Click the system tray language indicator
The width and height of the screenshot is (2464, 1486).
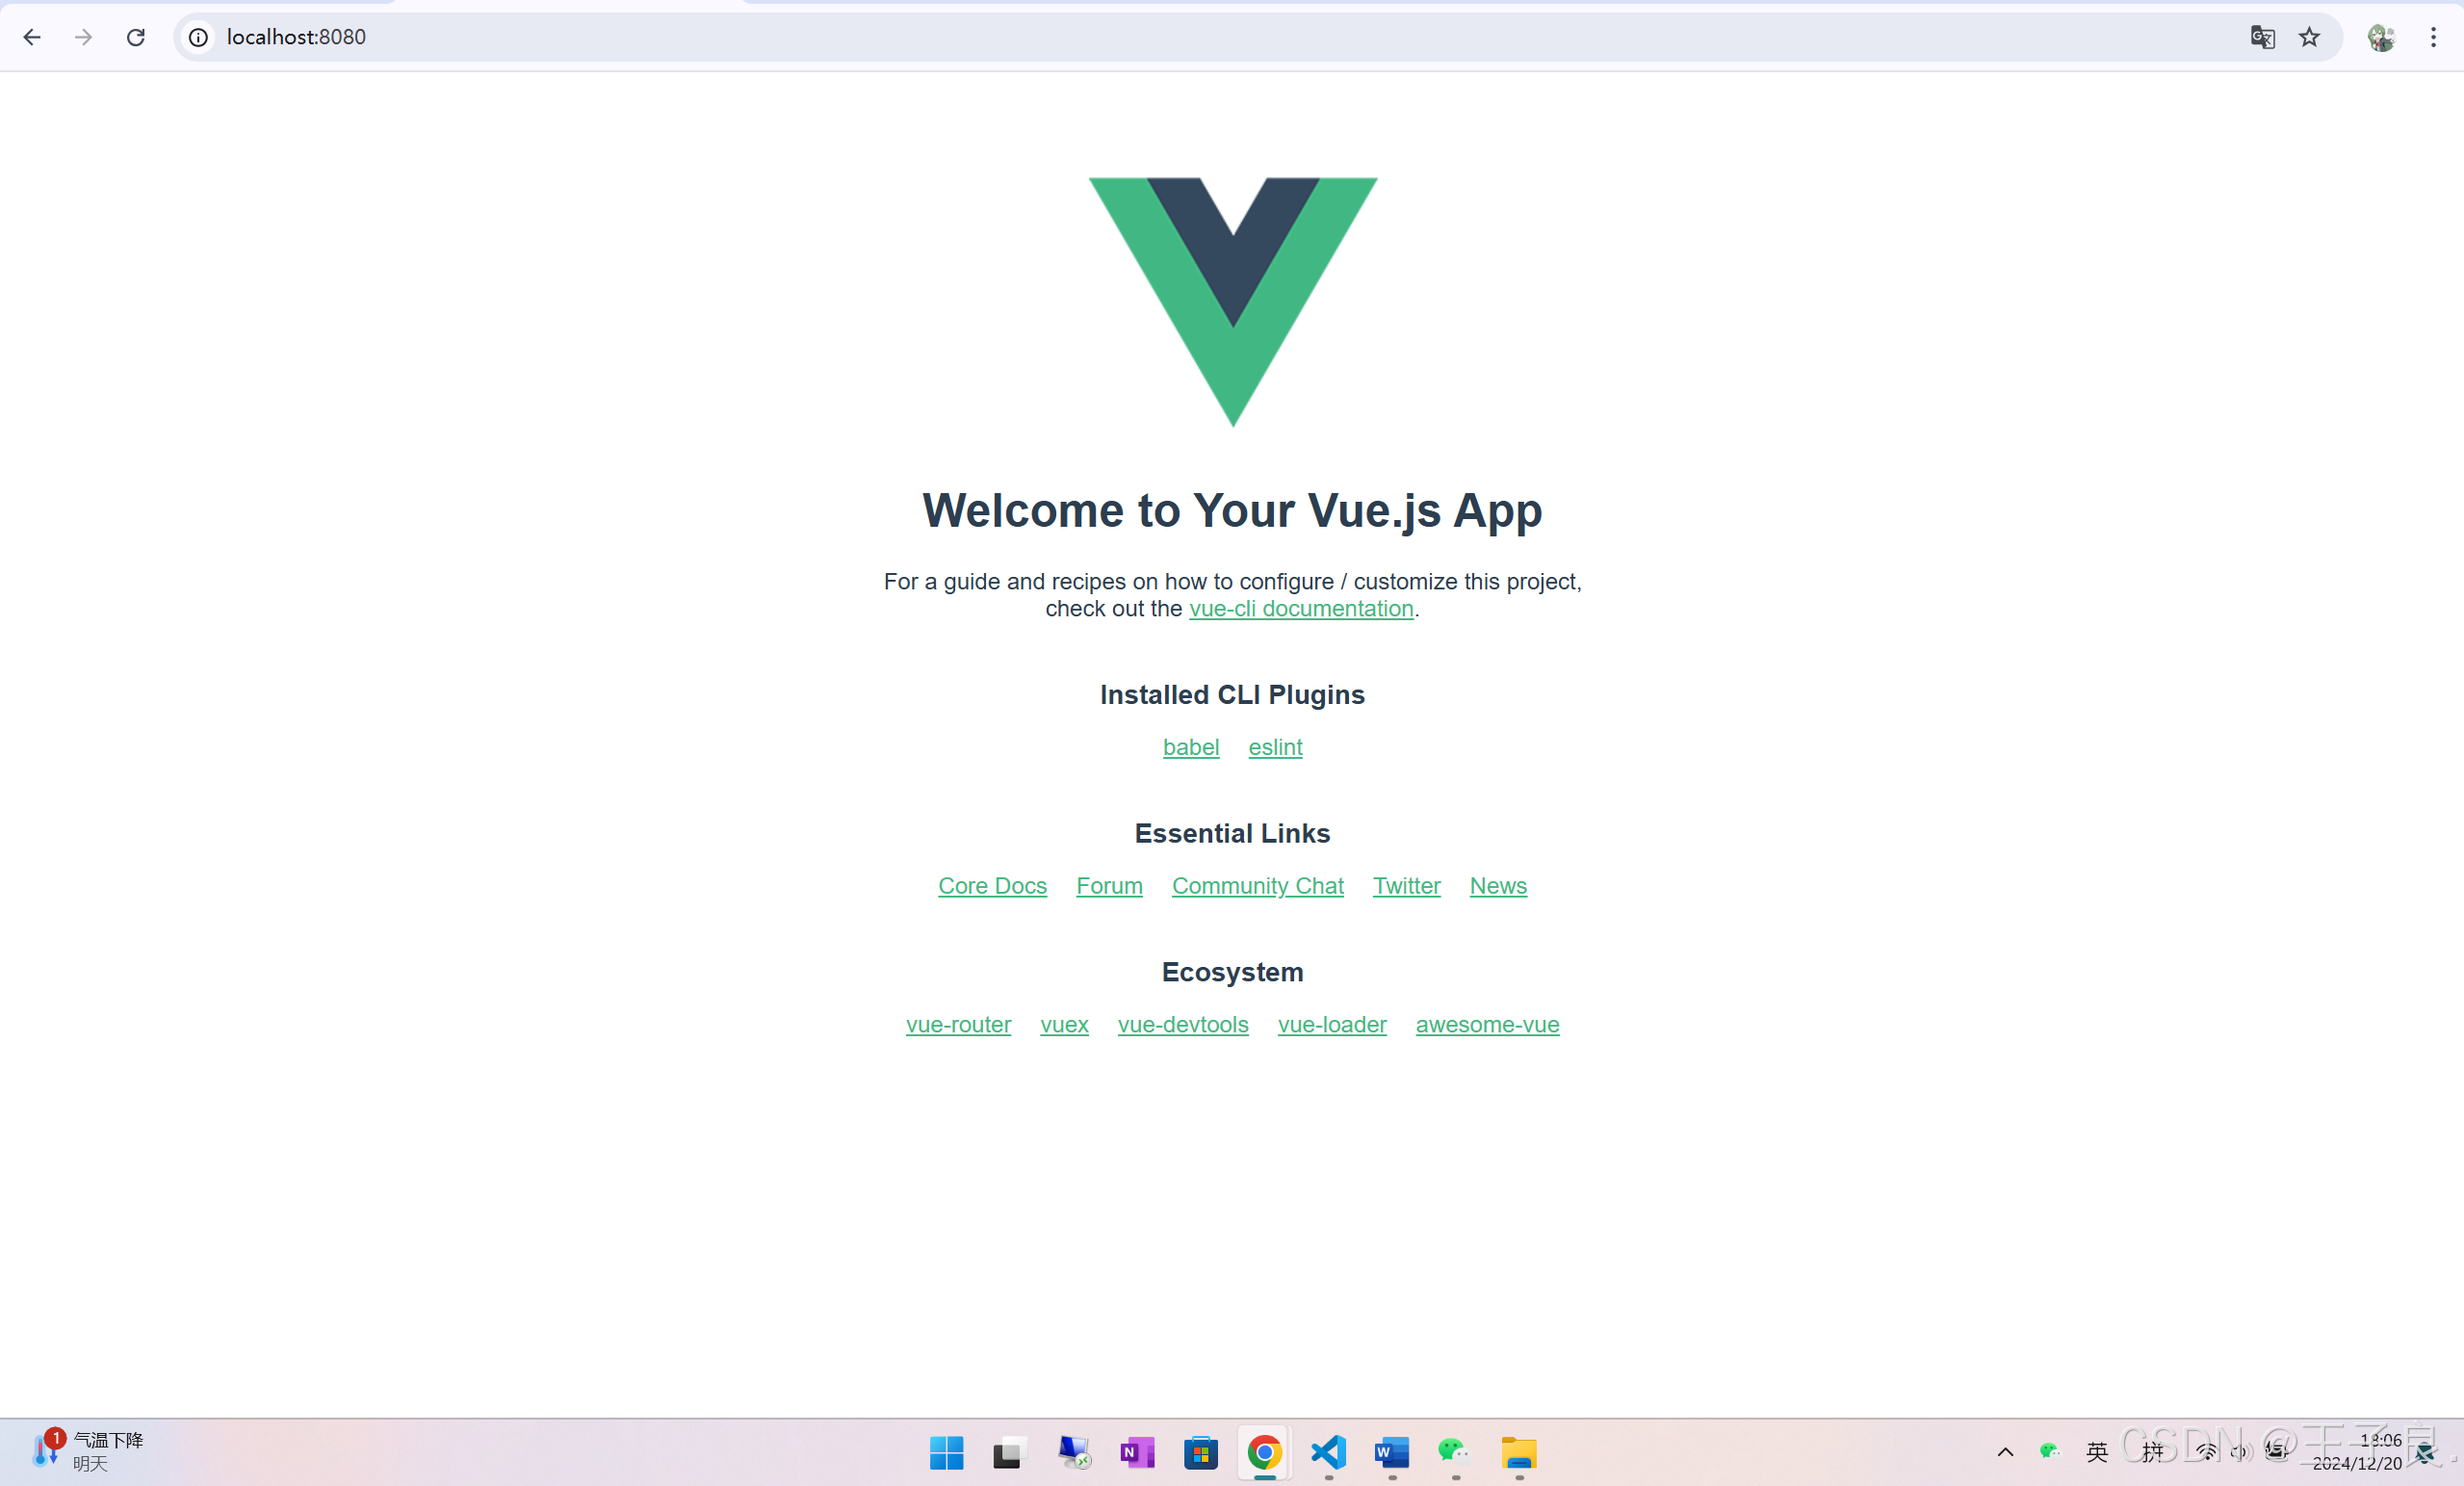coord(2098,1450)
